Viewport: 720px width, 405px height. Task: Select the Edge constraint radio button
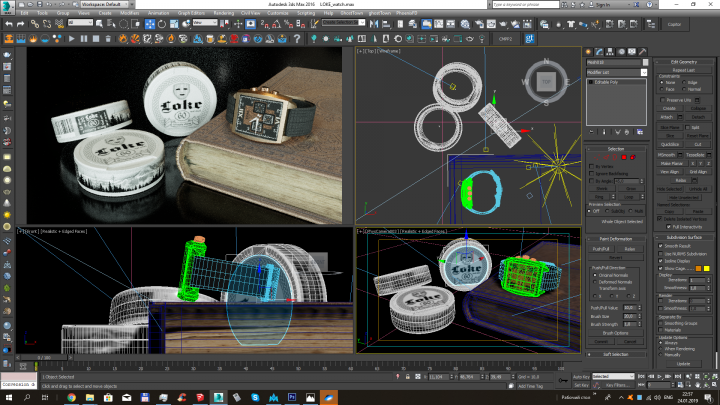(x=684, y=83)
